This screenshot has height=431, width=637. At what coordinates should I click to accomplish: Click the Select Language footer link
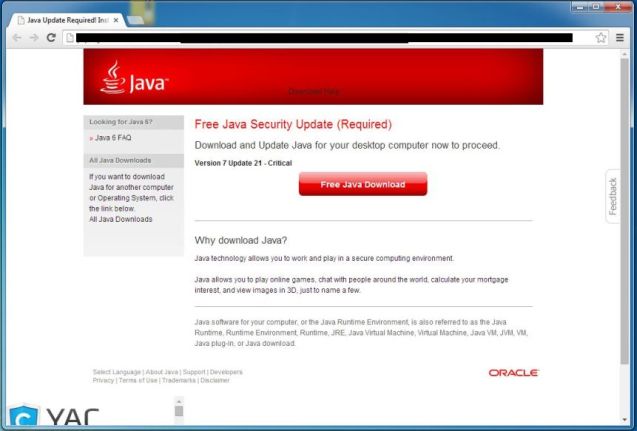[x=117, y=372]
